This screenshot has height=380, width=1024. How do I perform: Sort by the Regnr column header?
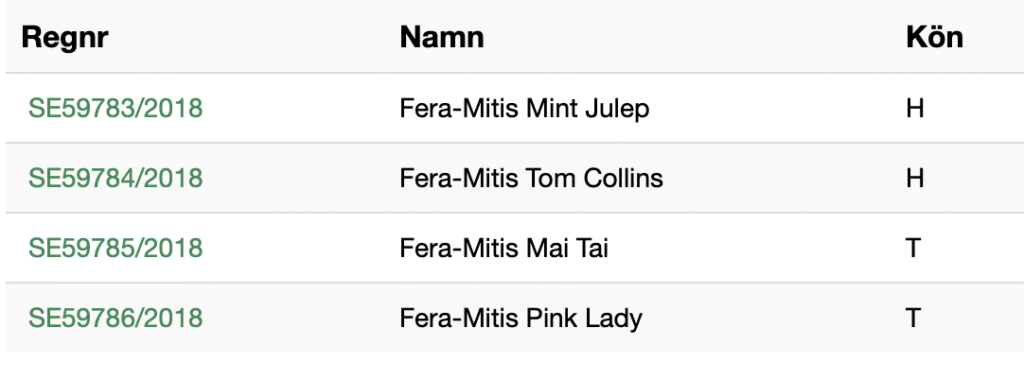click(65, 37)
